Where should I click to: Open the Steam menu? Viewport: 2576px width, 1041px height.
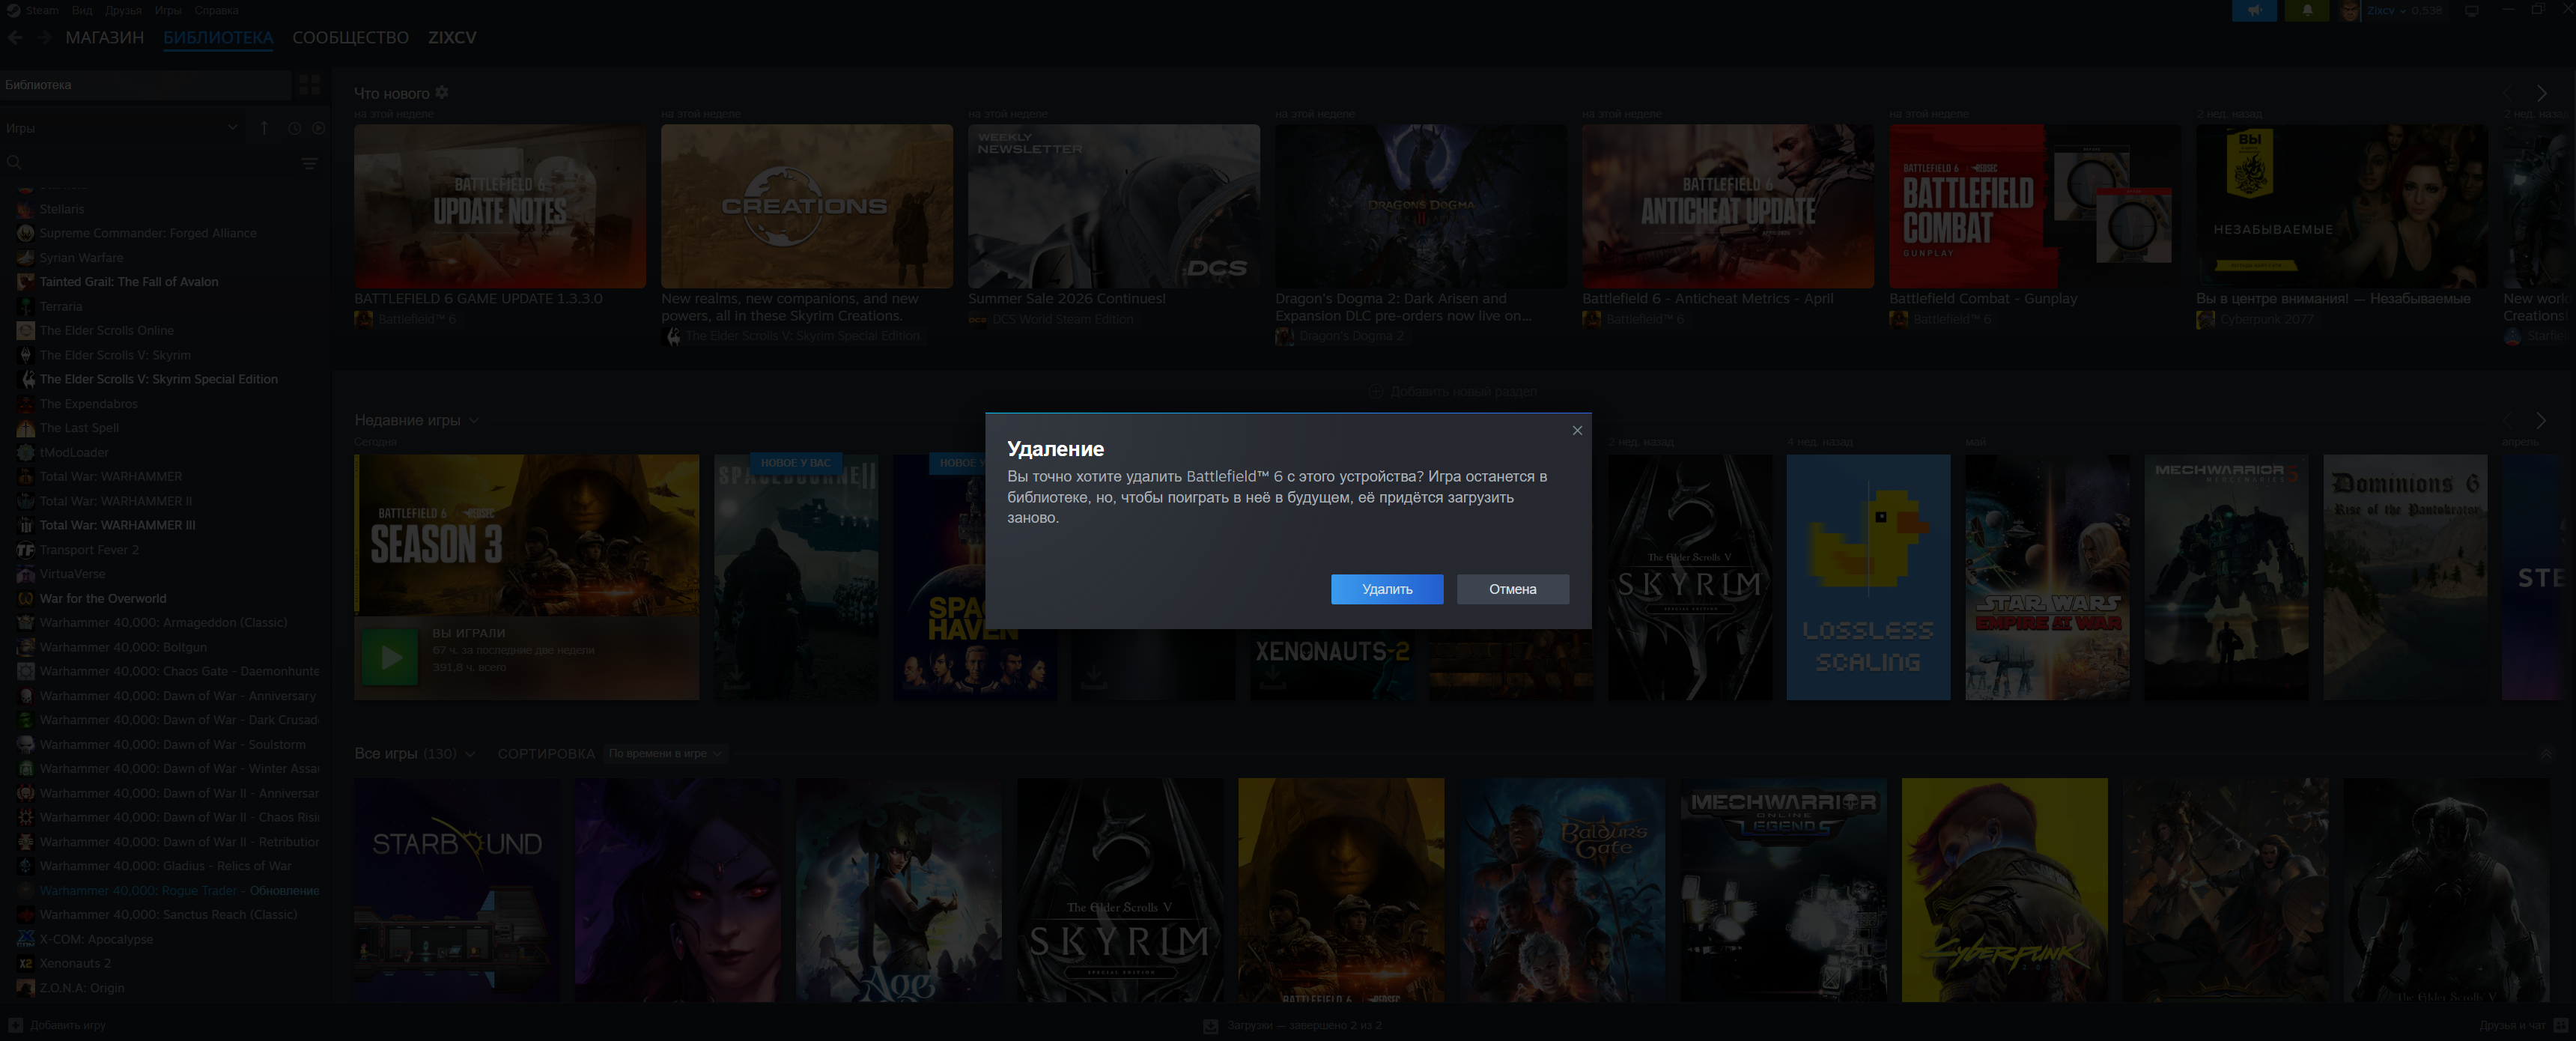[42, 10]
